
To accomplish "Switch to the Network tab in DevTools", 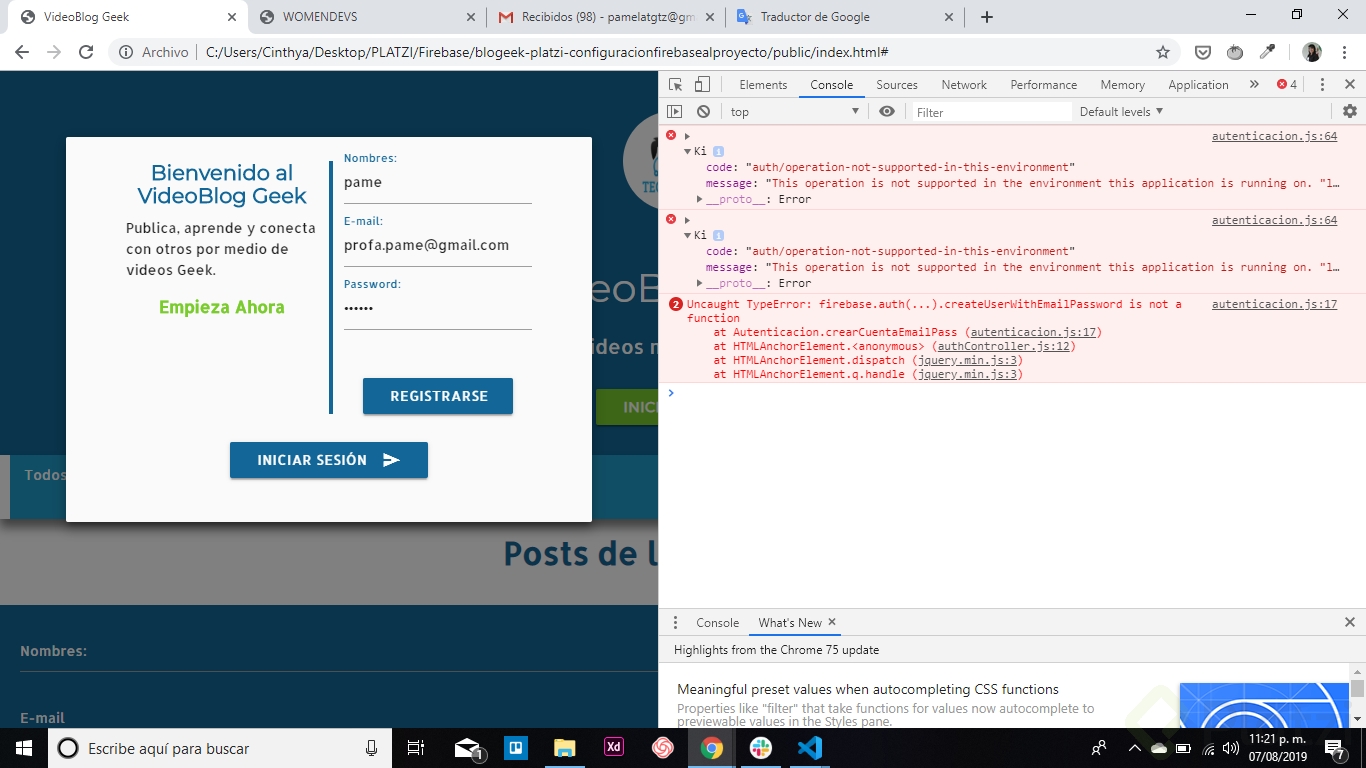I will coord(963,84).
